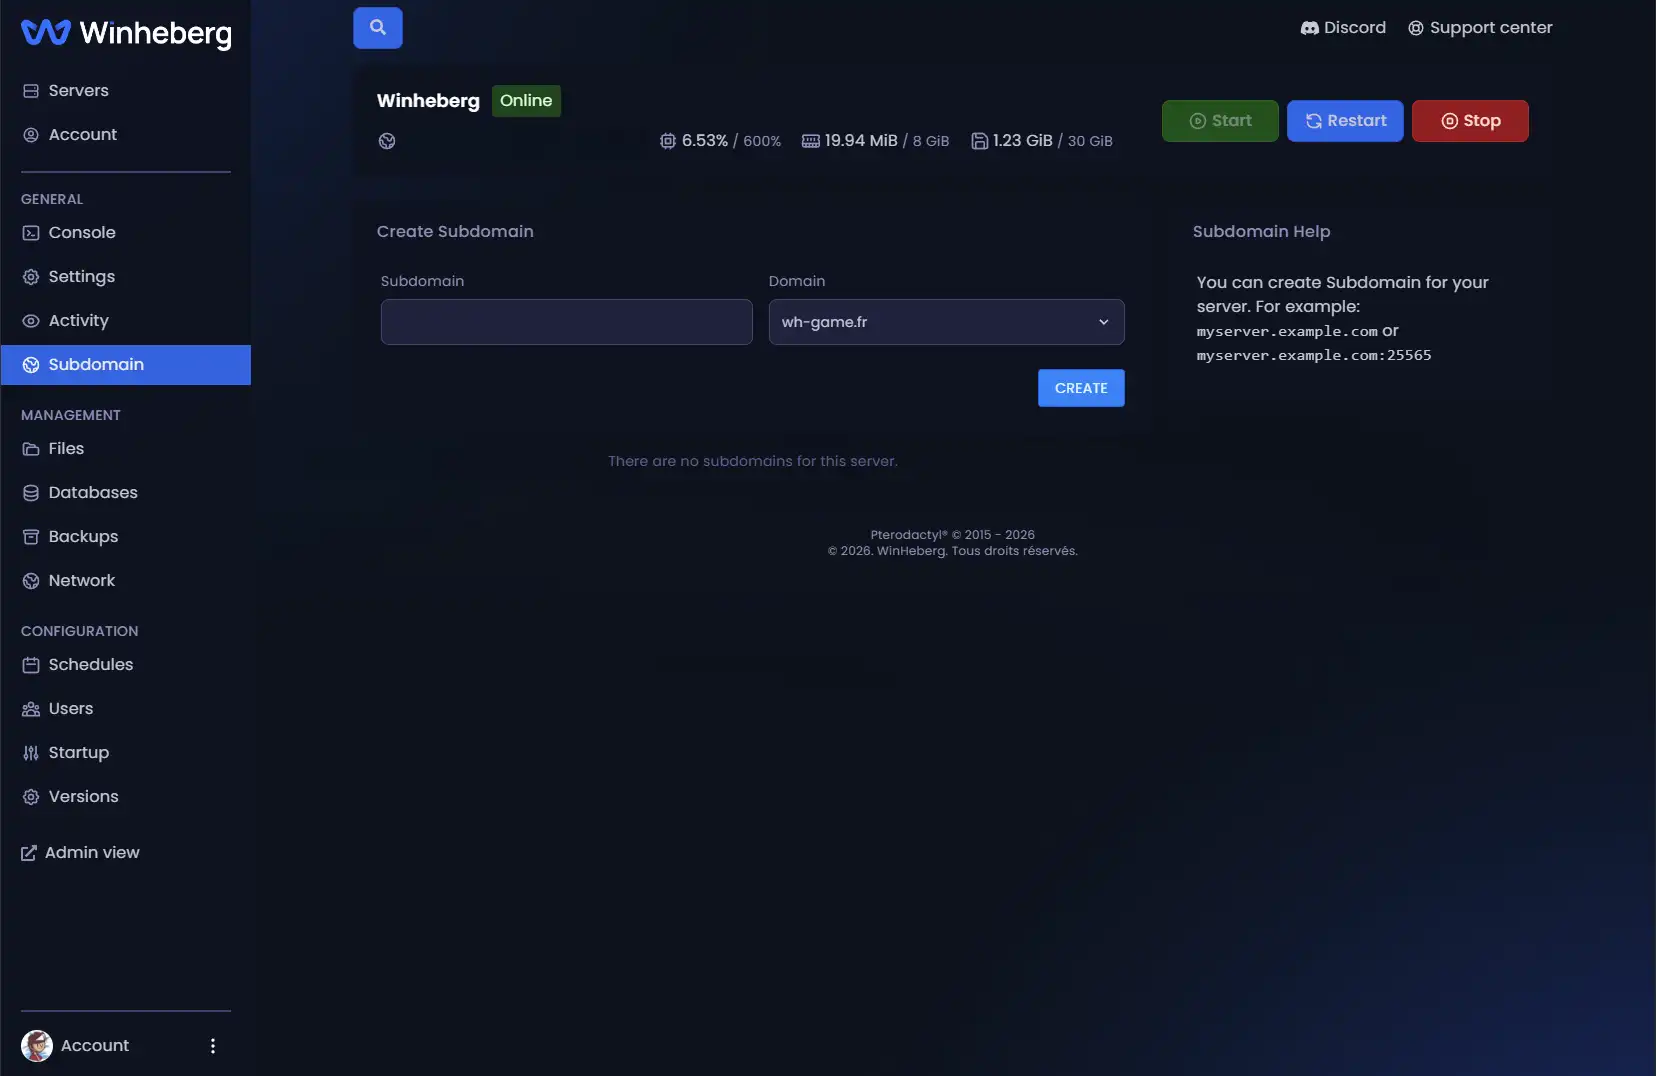Click the memory usage icon

pyautogui.click(x=811, y=141)
